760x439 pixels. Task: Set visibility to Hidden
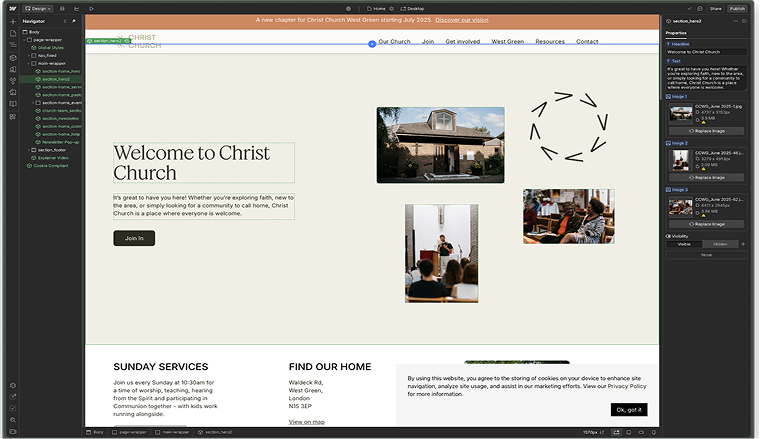click(x=720, y=244)
